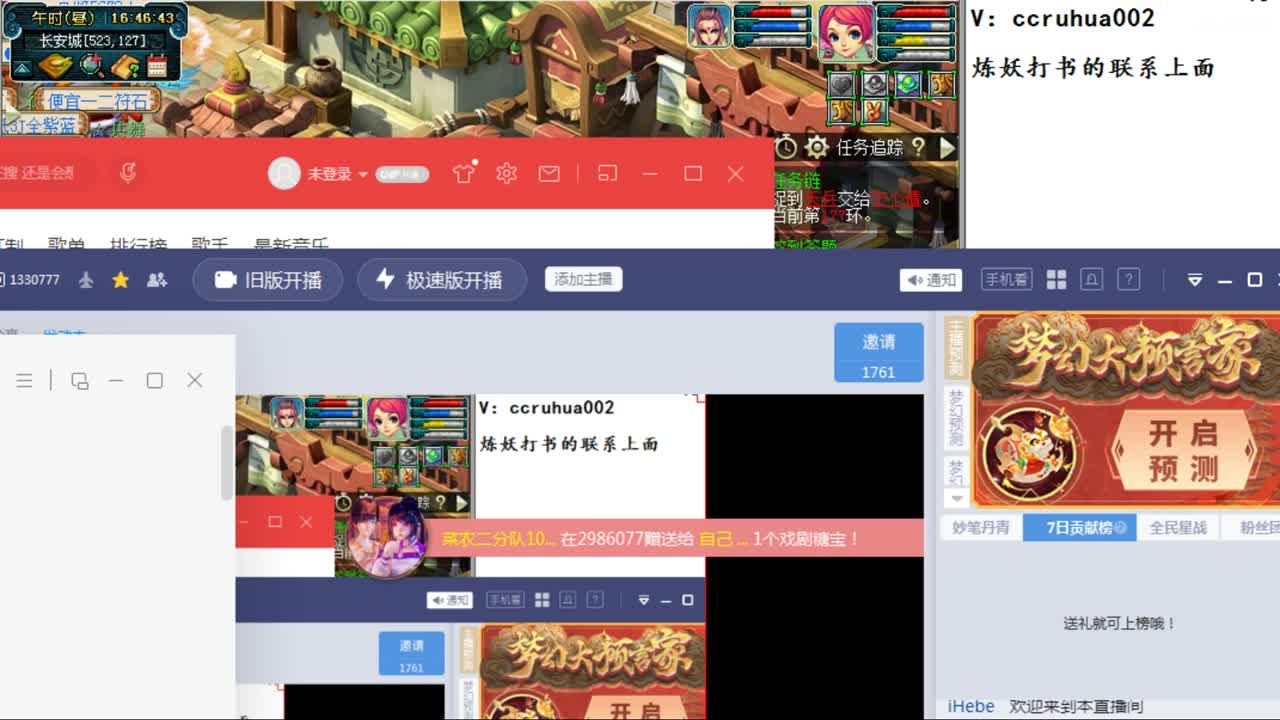Click the nested preview 通知 button
This screenshot has width=1280, height=720.
449,600
